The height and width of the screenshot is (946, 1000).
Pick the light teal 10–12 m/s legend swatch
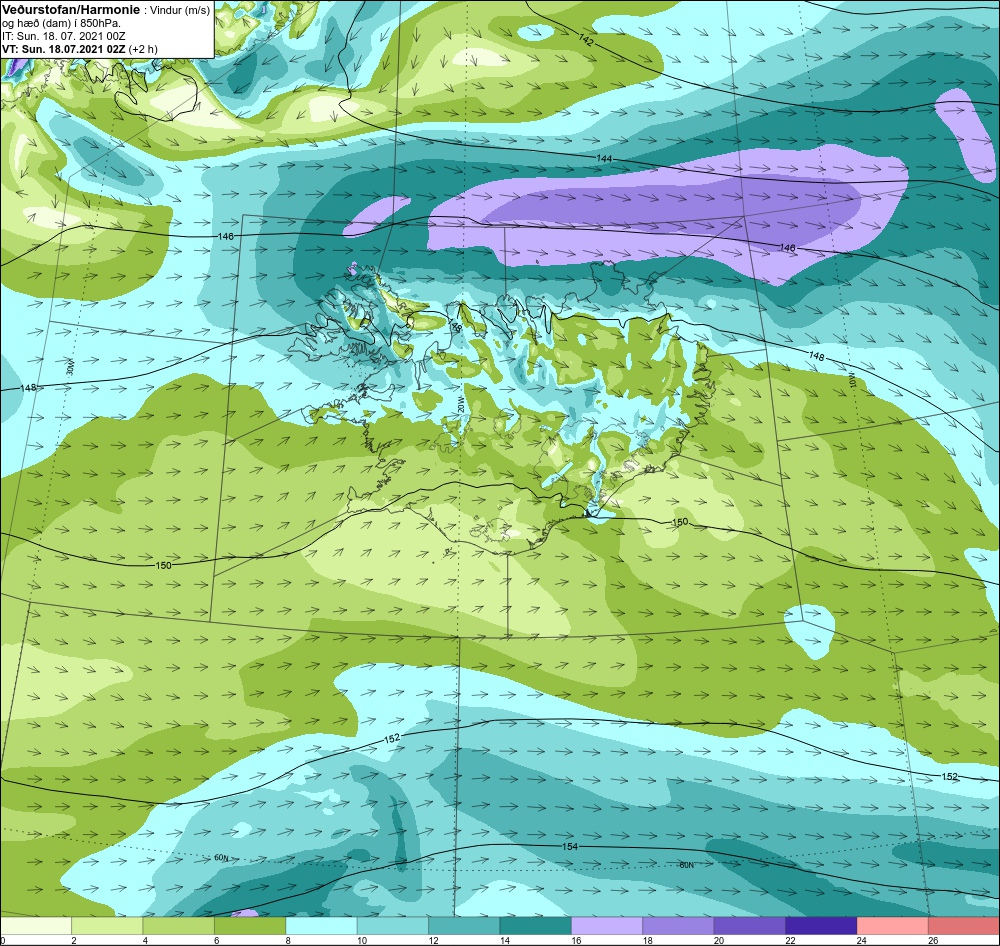coord(393,925)
